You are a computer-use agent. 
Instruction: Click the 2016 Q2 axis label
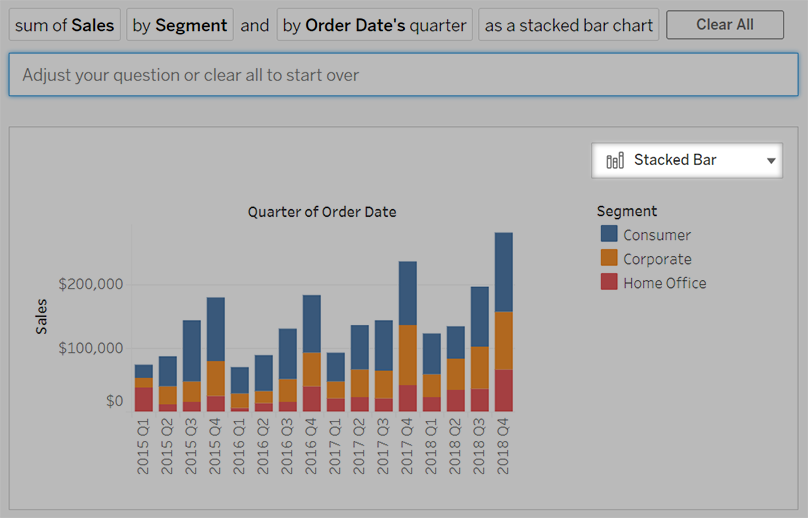[x=263, y=447]
